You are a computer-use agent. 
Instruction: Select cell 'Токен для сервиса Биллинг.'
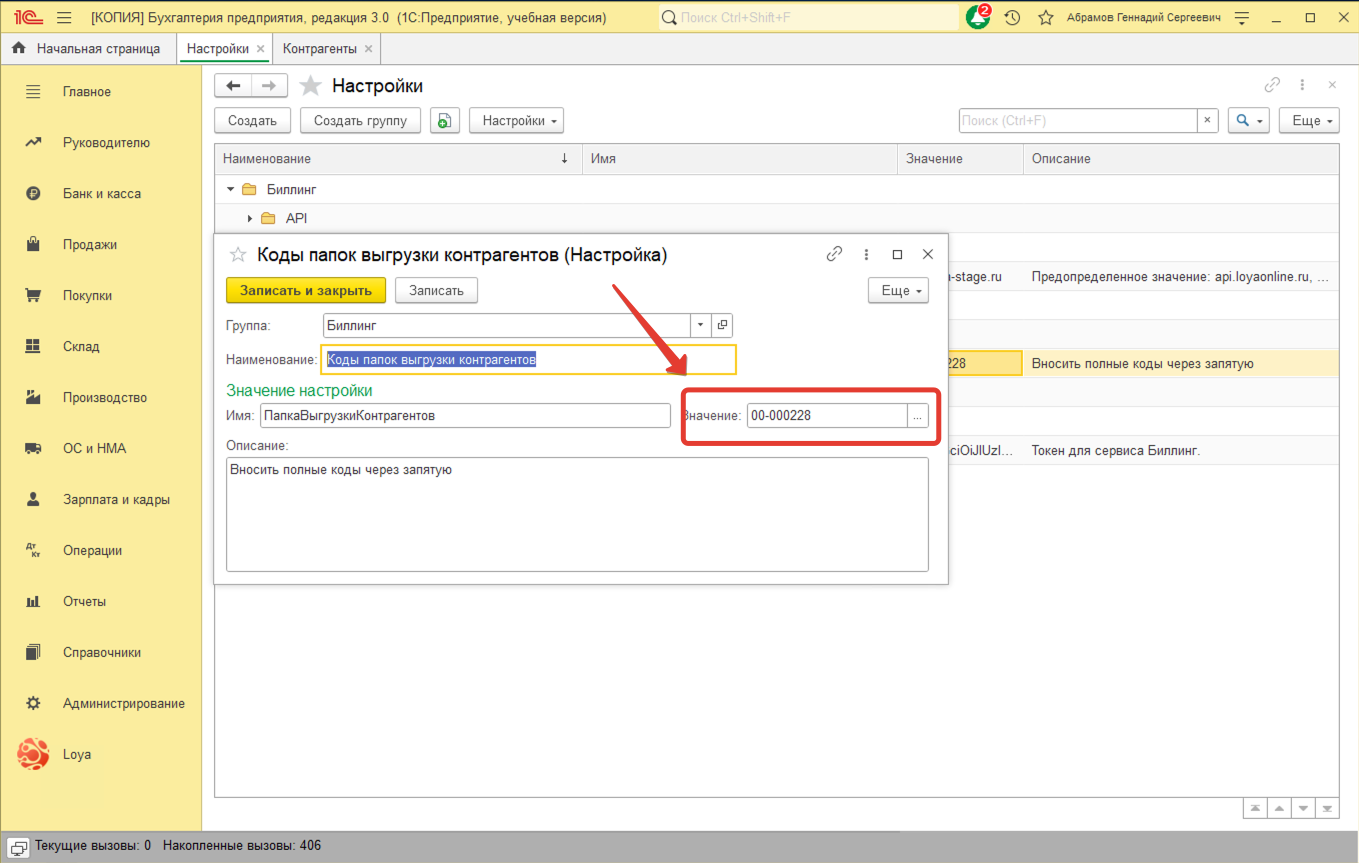[x=1181, y=450]
